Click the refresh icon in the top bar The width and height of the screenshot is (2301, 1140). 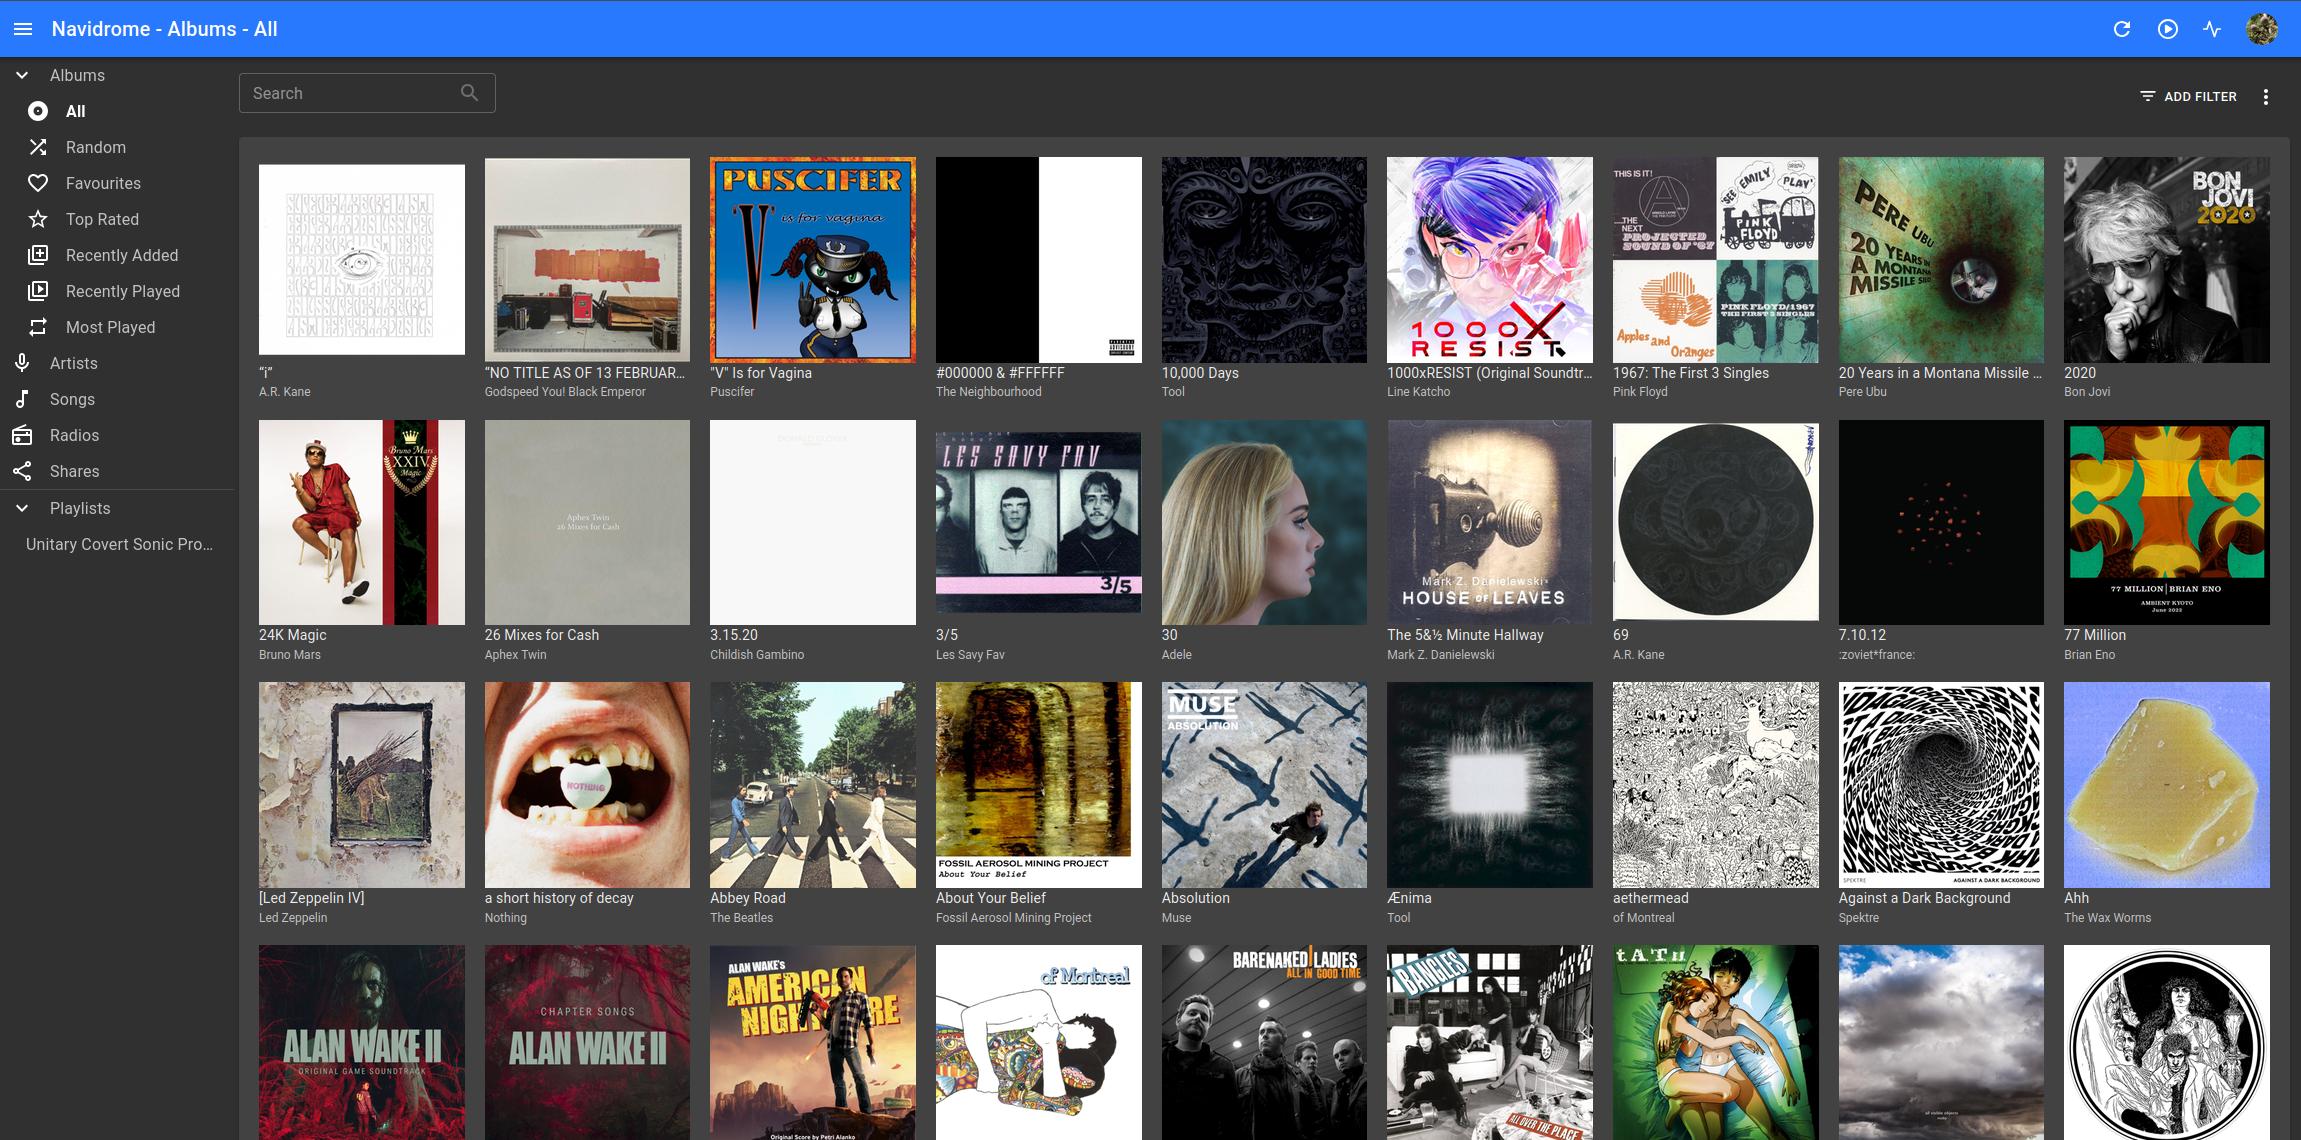[x=2122, y=29]
